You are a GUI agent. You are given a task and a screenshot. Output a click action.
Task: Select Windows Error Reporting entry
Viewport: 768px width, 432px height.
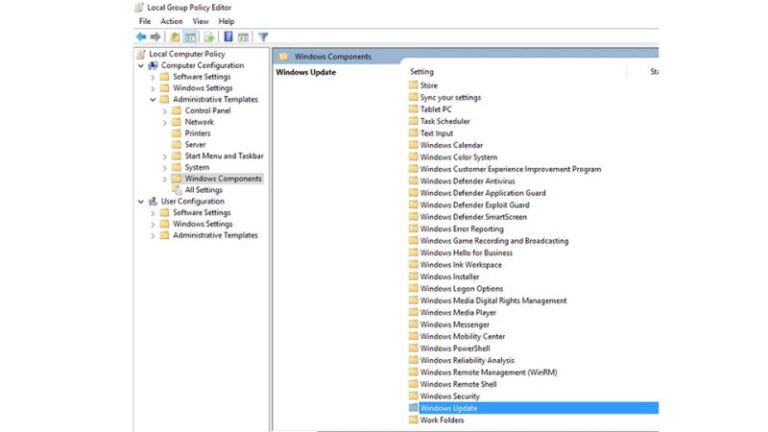coord(461,229)
